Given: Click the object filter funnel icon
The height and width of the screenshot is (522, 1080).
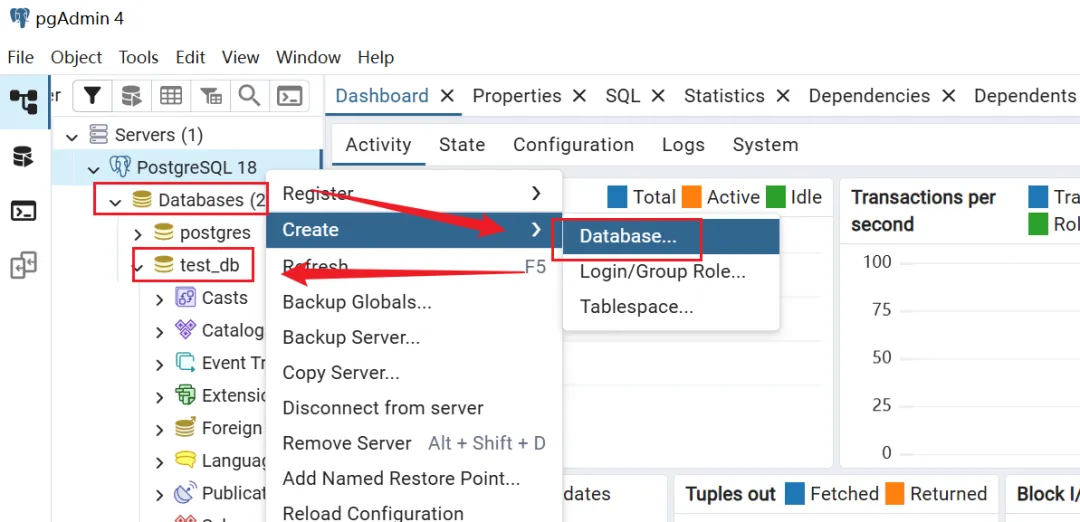Looking at the screenshot, I should point(92,96).
